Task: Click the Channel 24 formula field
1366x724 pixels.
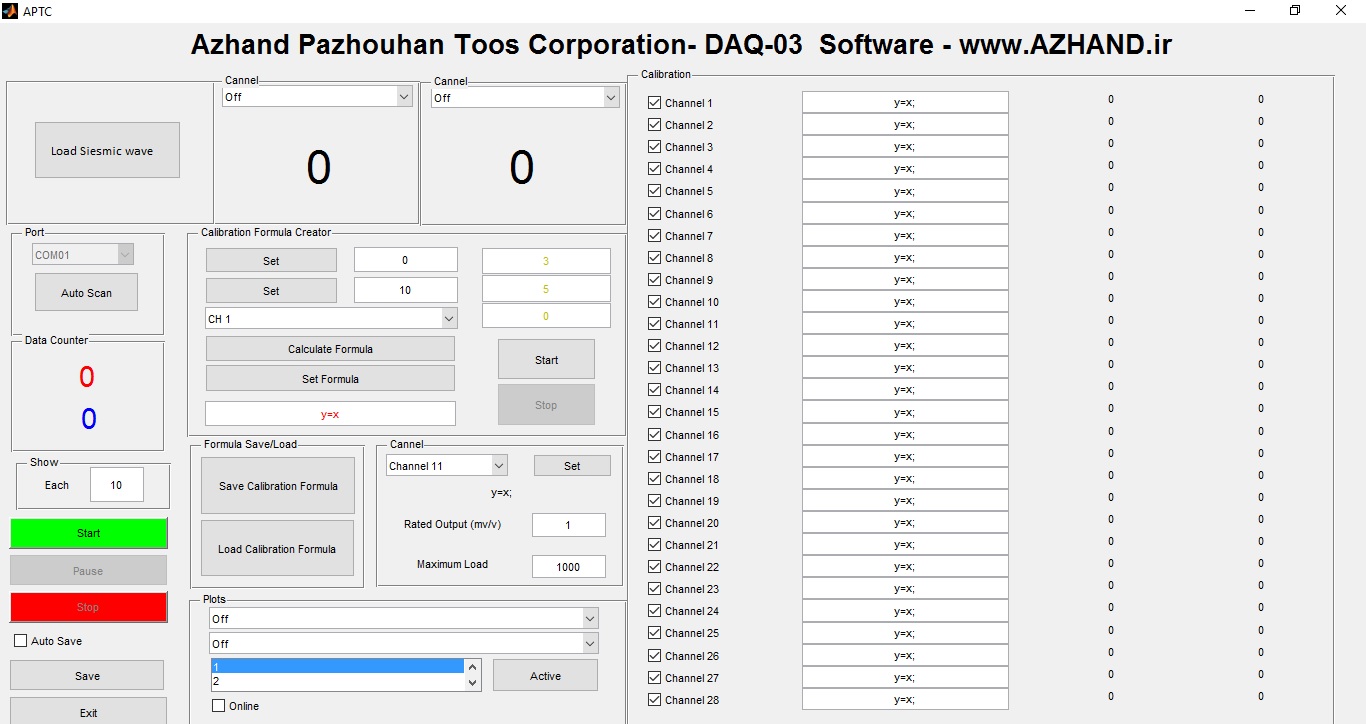Action: tap(905, 610)
